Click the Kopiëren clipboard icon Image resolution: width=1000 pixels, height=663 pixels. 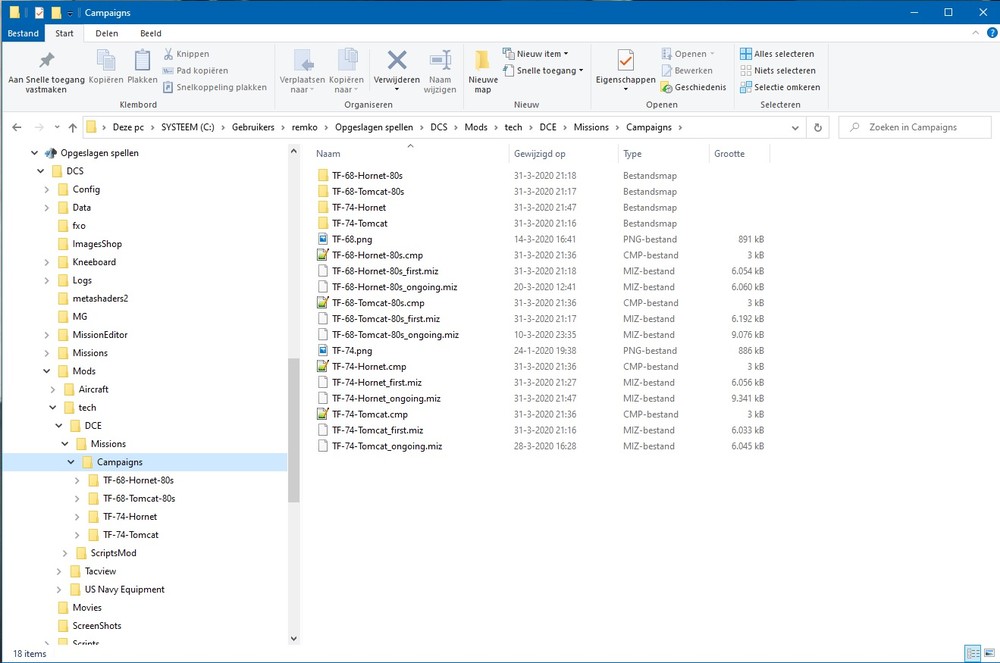(106, 66)
